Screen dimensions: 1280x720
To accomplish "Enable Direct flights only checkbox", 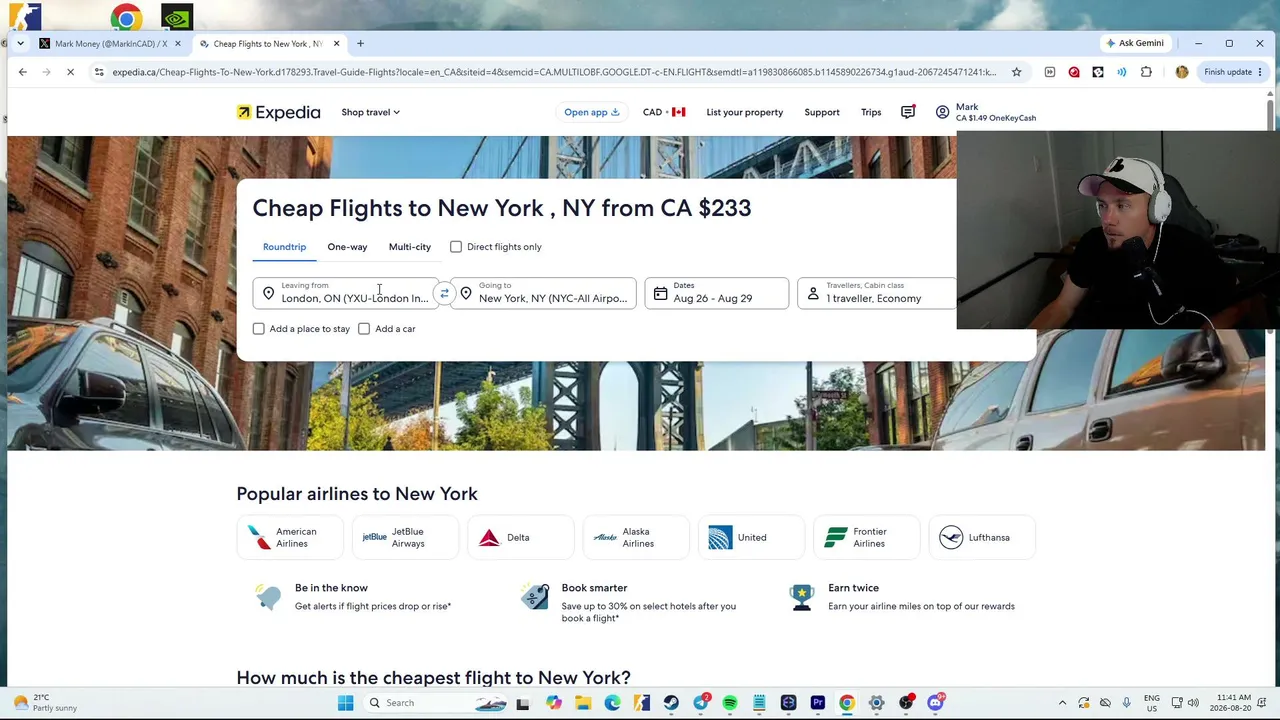I will tap(456, 247).
